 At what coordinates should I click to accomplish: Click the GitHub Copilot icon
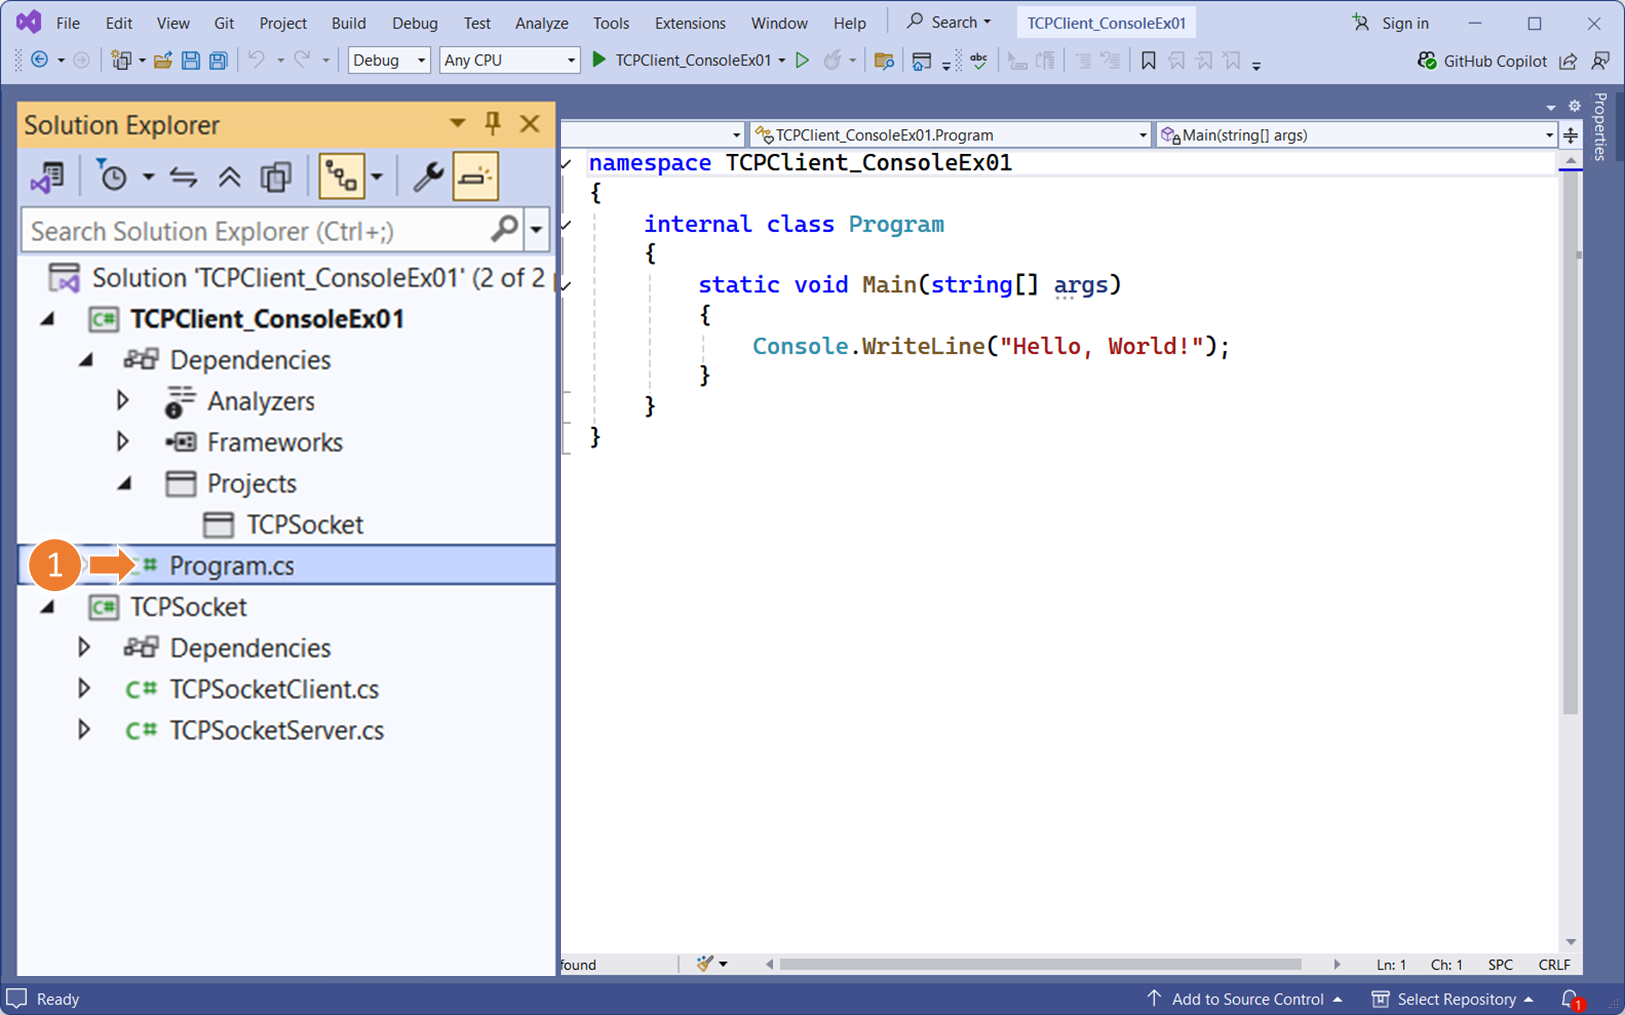1427,61
